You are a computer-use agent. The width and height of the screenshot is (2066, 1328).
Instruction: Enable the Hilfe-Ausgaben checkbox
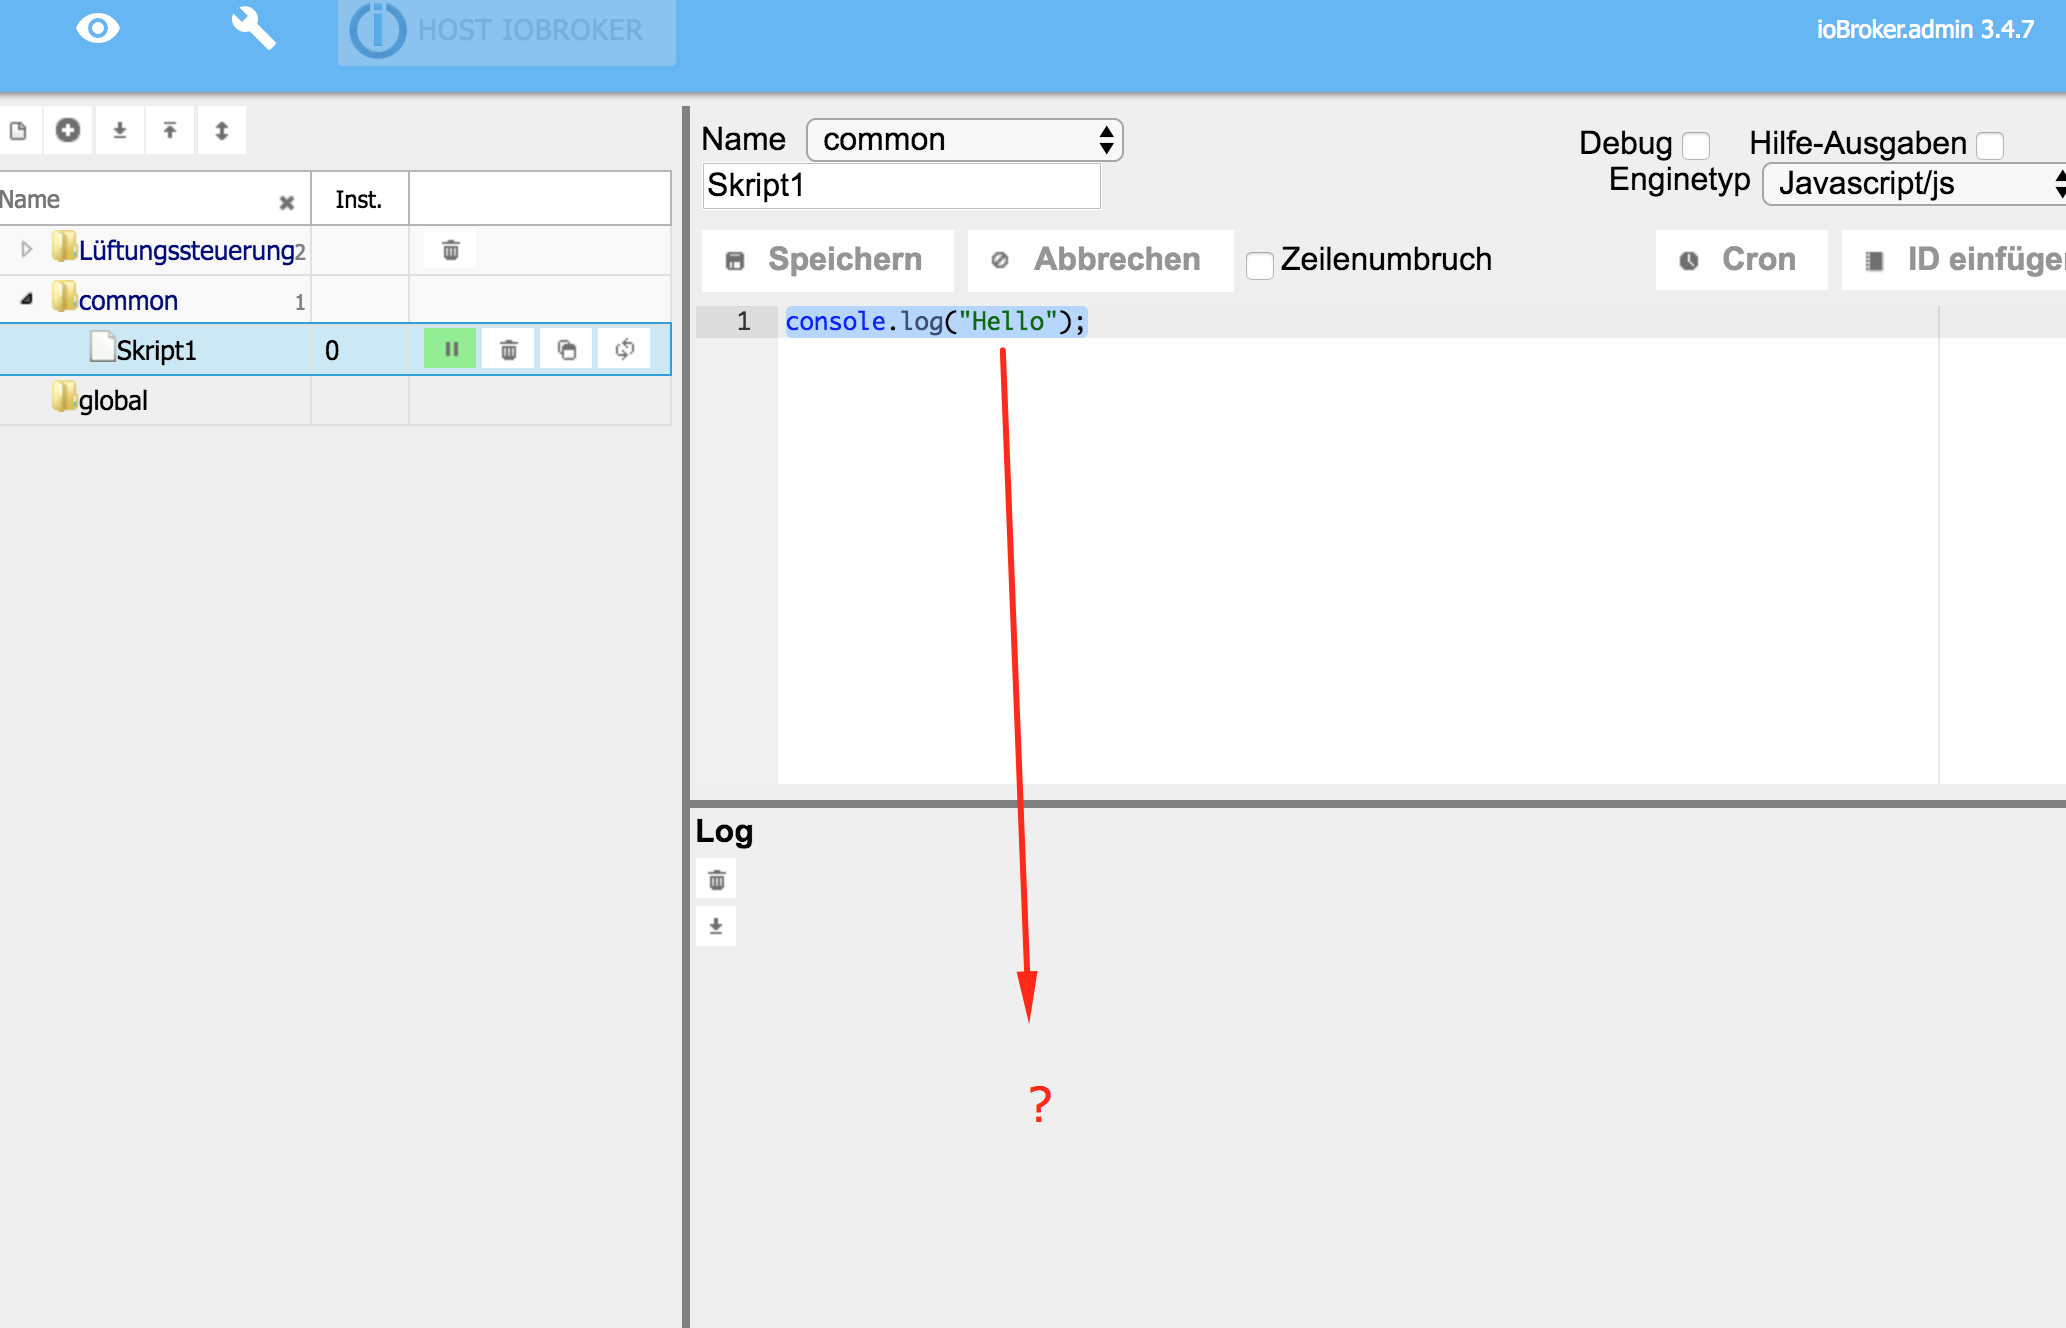coord(1990,145)
